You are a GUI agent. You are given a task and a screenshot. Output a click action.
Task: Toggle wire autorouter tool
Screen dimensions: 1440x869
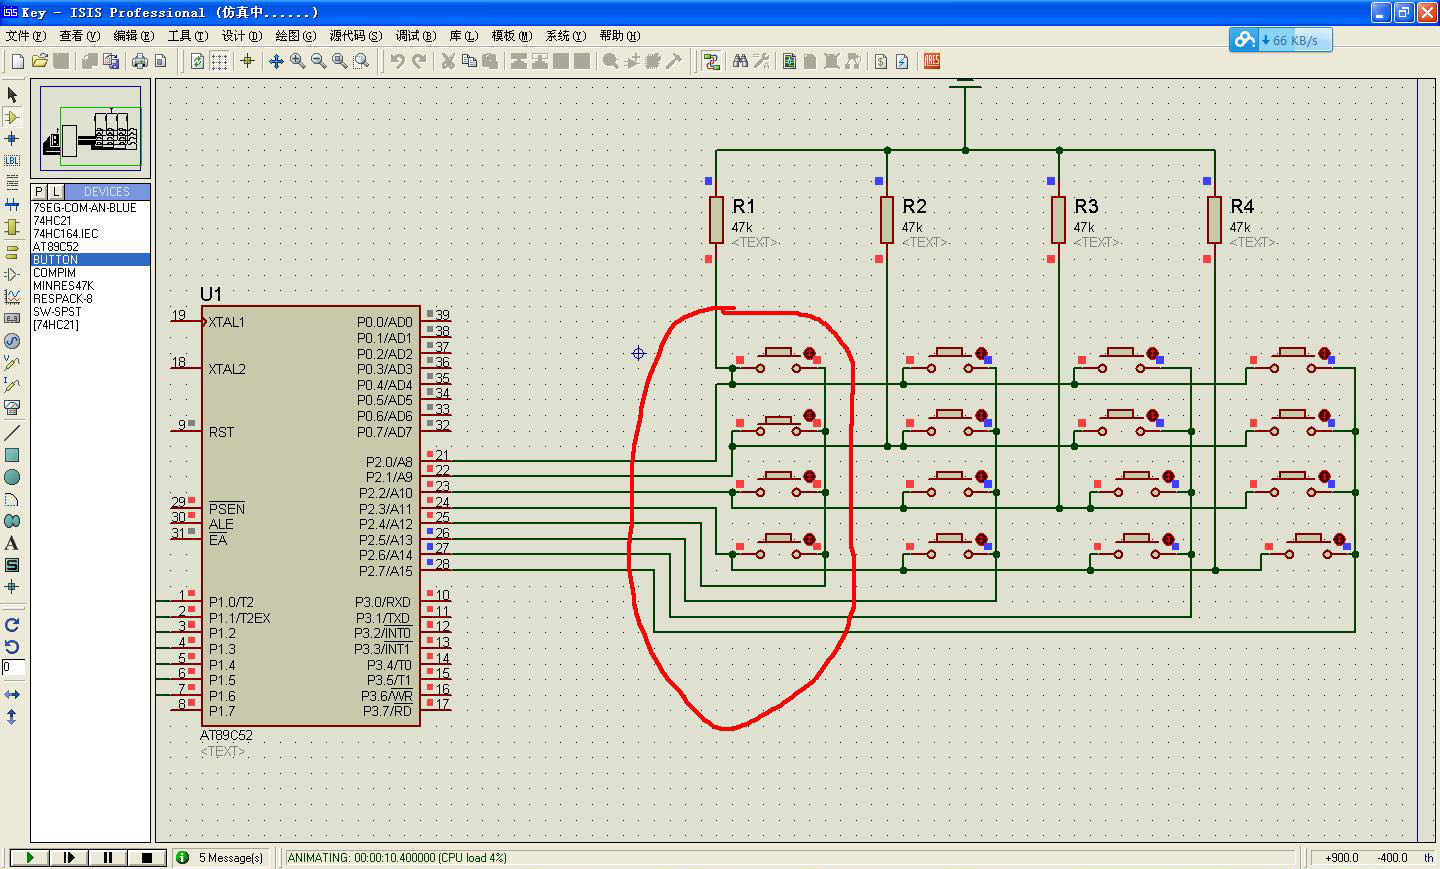point(711,61)
